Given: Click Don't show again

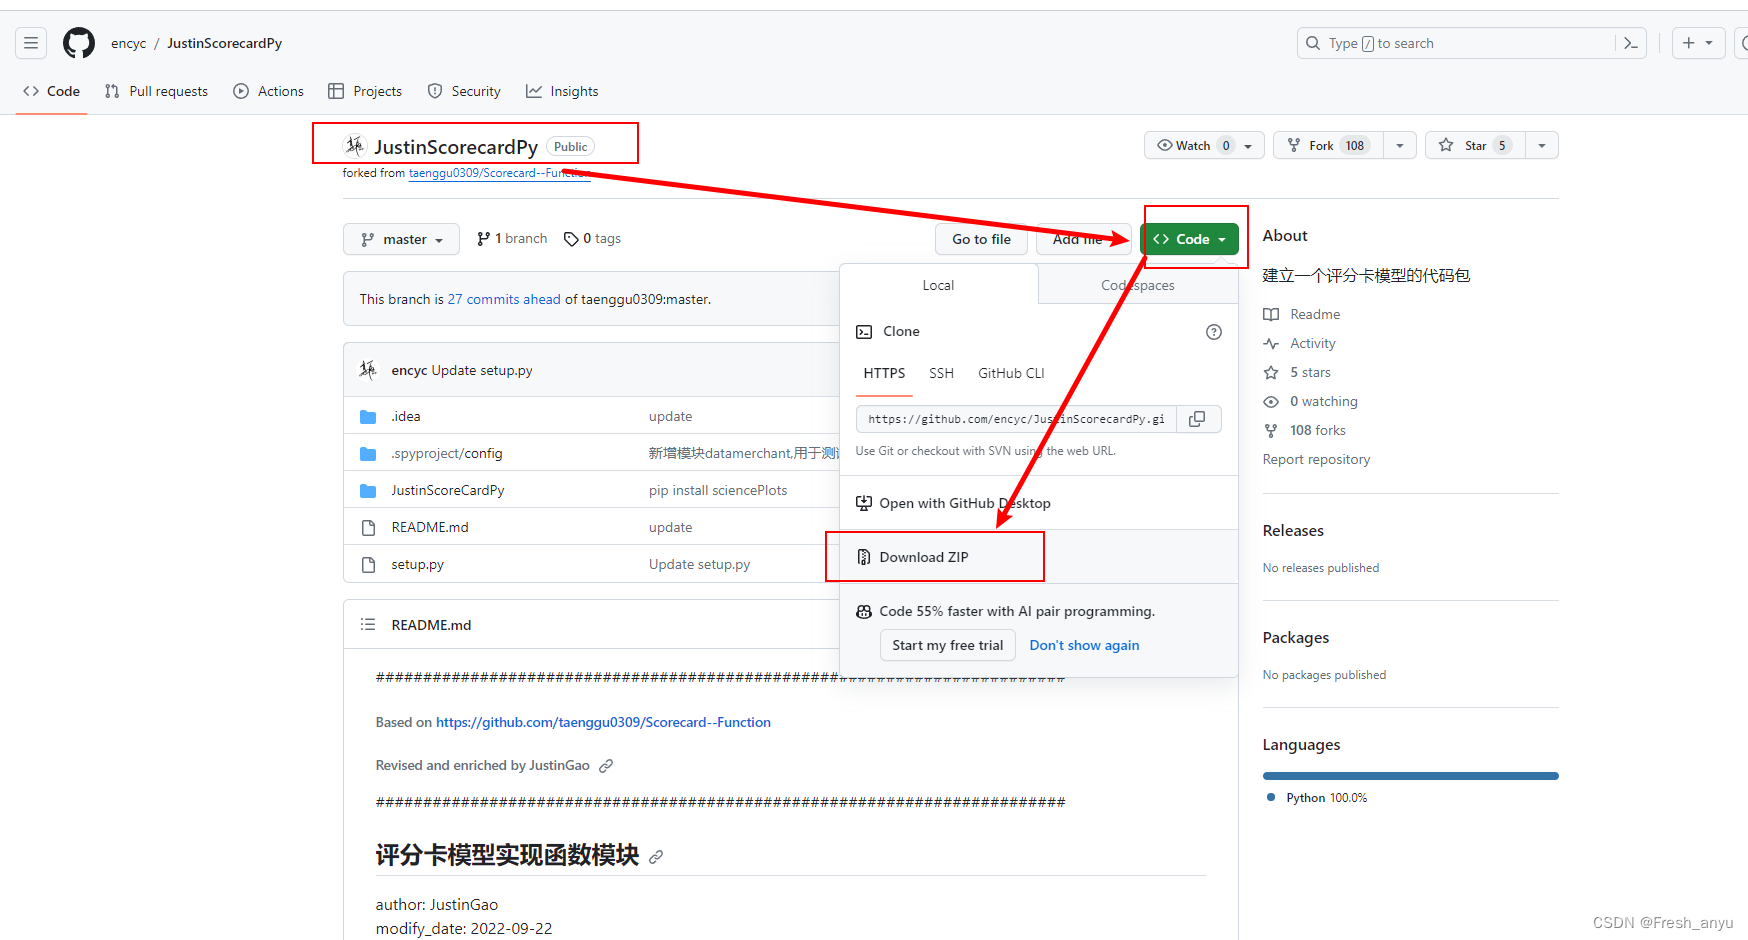Looking at the screenshot, I should [x=1084, y=645].
